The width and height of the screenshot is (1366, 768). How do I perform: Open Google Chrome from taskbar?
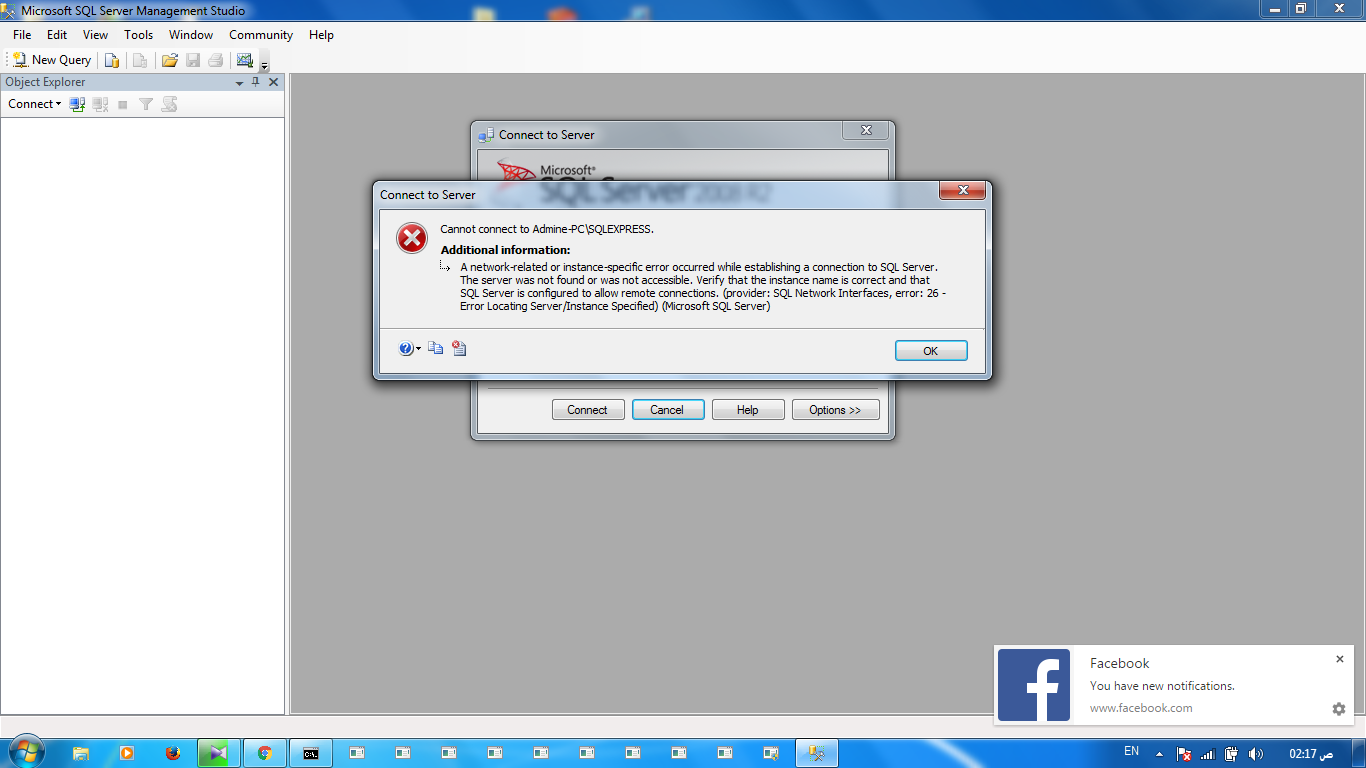pos(265,753)
